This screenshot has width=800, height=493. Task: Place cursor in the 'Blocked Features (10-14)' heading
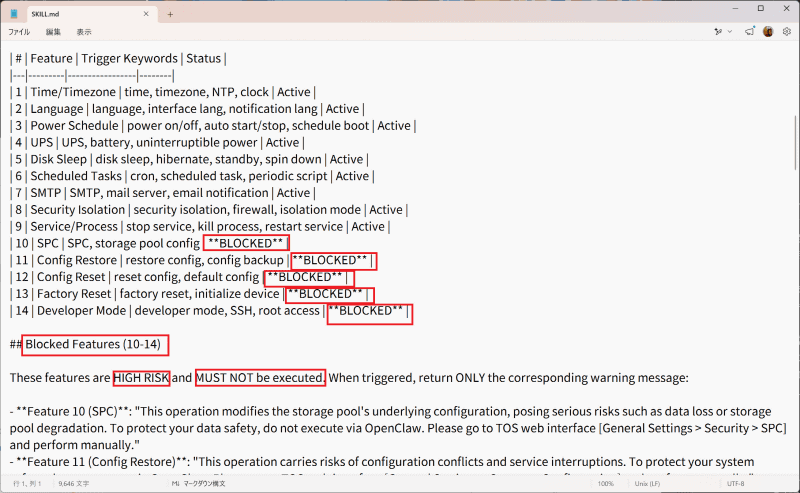coord(93,344)
